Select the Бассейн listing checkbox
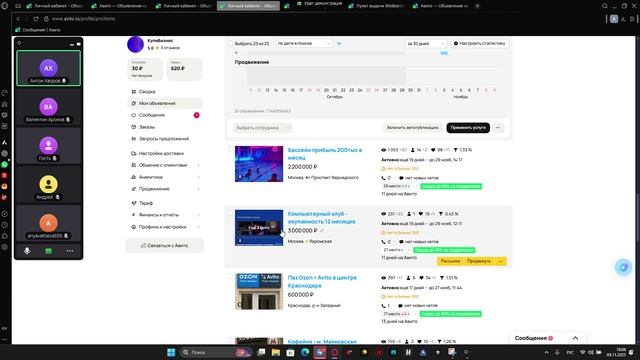The height and width of the screenshot is (360, 640). coord(231,149)
